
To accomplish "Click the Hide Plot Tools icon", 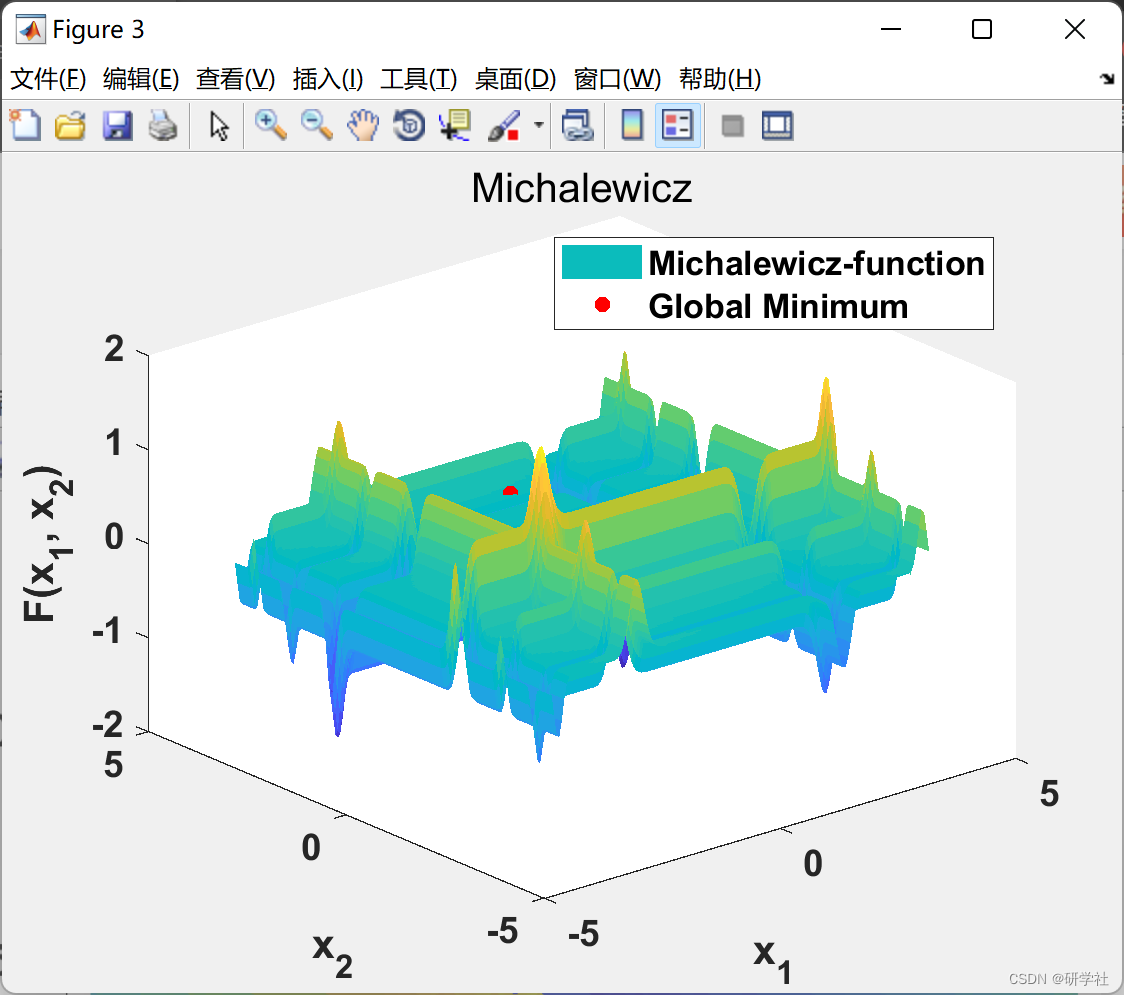I will (x=732, y=126).
